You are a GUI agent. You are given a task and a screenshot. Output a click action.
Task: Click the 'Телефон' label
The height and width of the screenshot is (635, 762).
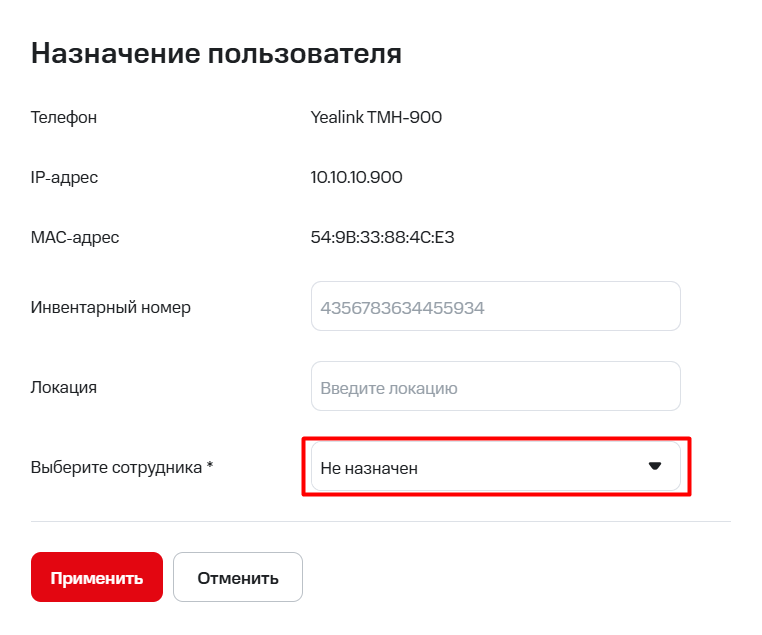(x=64, y=118)
